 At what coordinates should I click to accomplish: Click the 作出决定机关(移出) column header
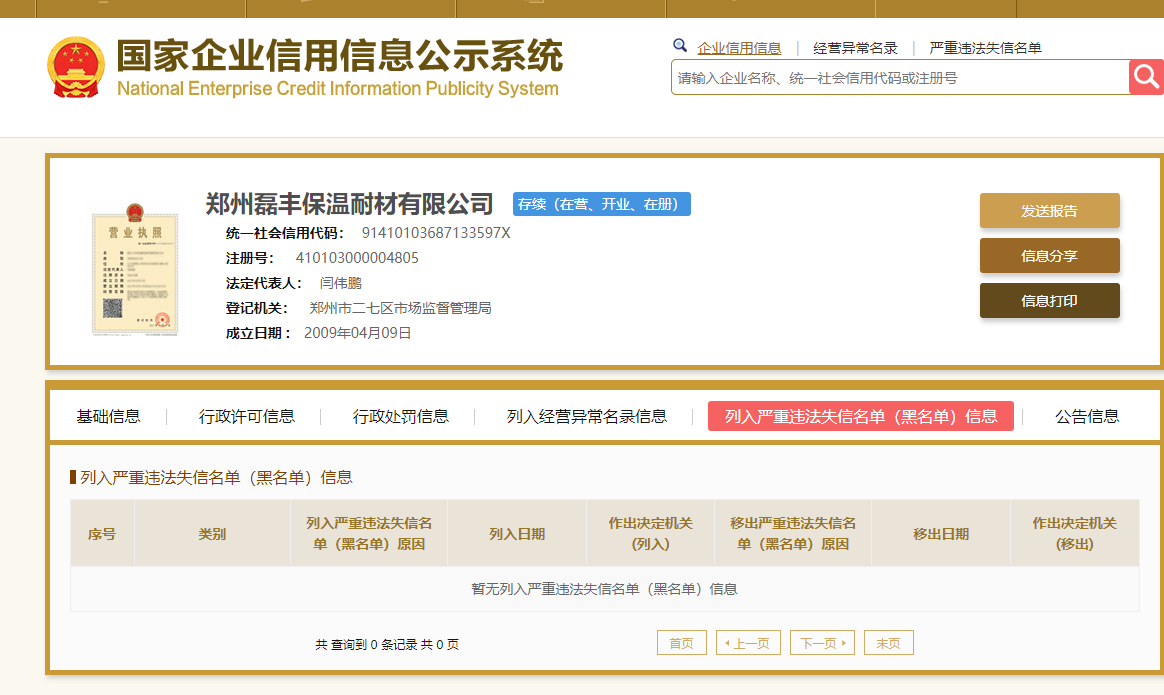(x=1075, y=534)
